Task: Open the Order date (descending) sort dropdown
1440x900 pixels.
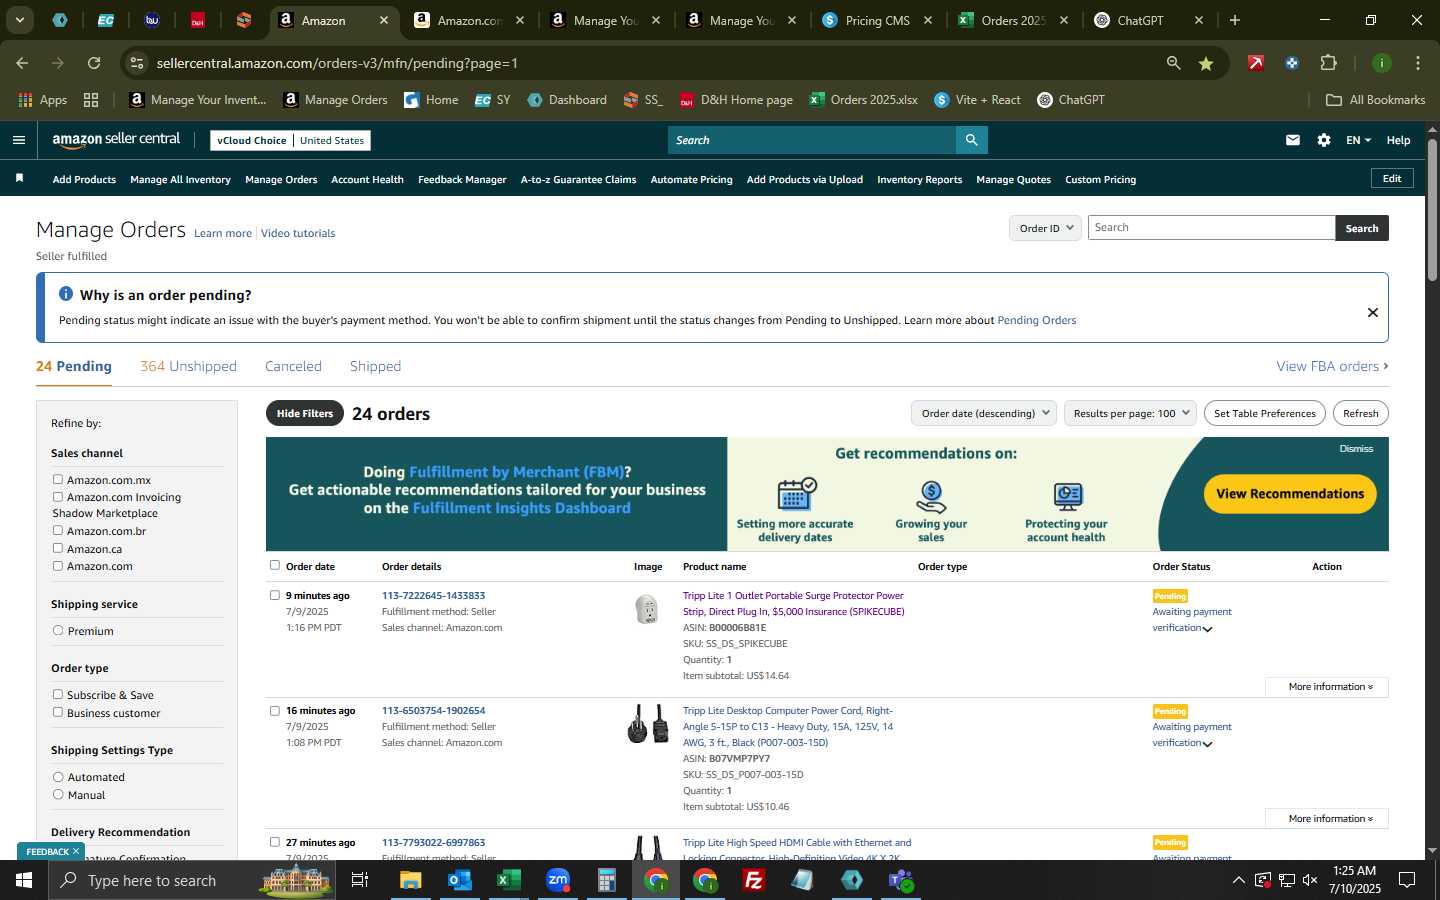Action: pyautogui.click(x=984, y=413)
